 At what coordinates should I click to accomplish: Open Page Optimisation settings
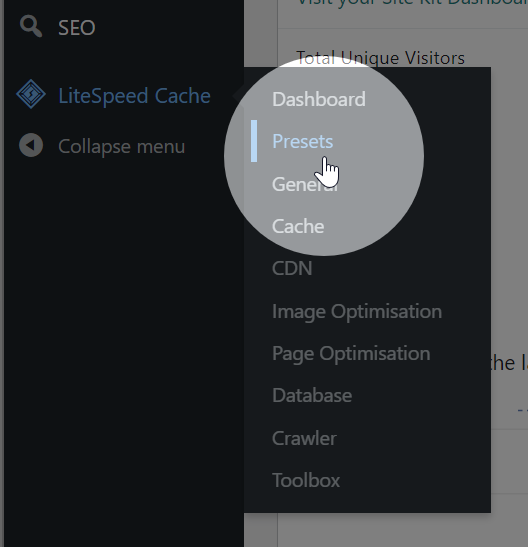click(x=351, y=353)
